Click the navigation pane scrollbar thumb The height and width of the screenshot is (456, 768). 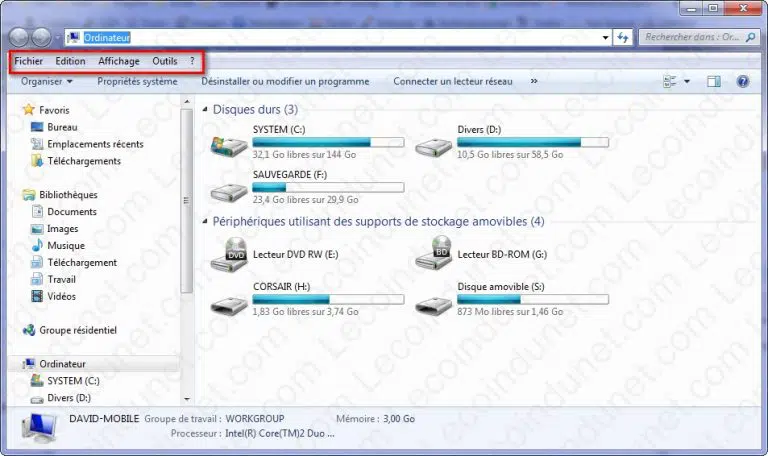tap(186, 201)
